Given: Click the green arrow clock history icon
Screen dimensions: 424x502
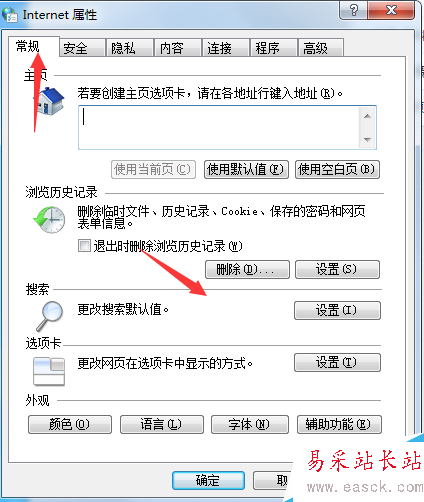Looking at the screenshot, I should pos(49,220).
